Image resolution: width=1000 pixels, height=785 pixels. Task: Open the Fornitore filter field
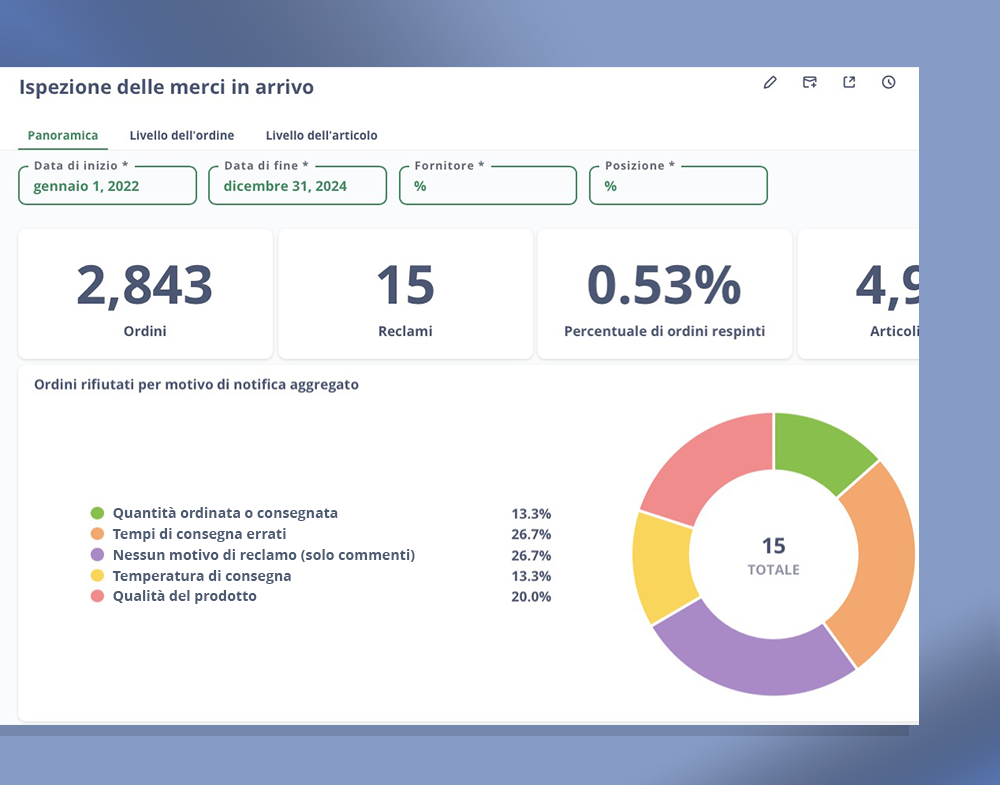[x=487, y=186]
